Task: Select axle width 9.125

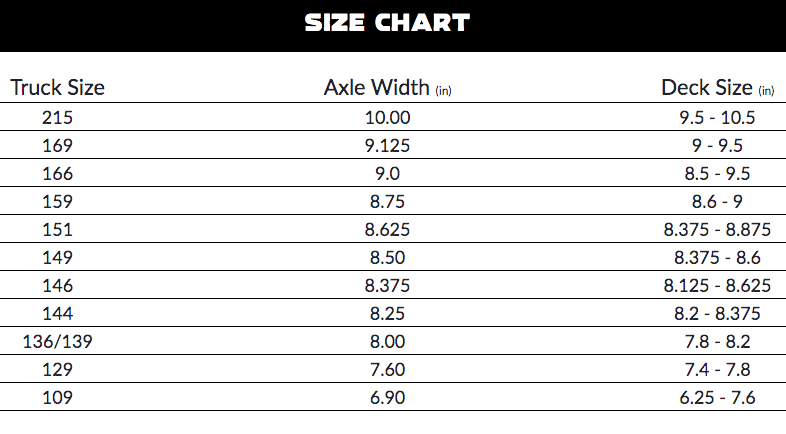Action: pos(387,145)
